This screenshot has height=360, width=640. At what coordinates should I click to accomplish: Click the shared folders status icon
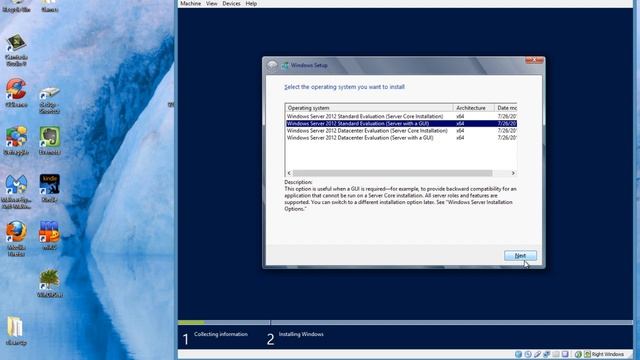pos(556,354)
